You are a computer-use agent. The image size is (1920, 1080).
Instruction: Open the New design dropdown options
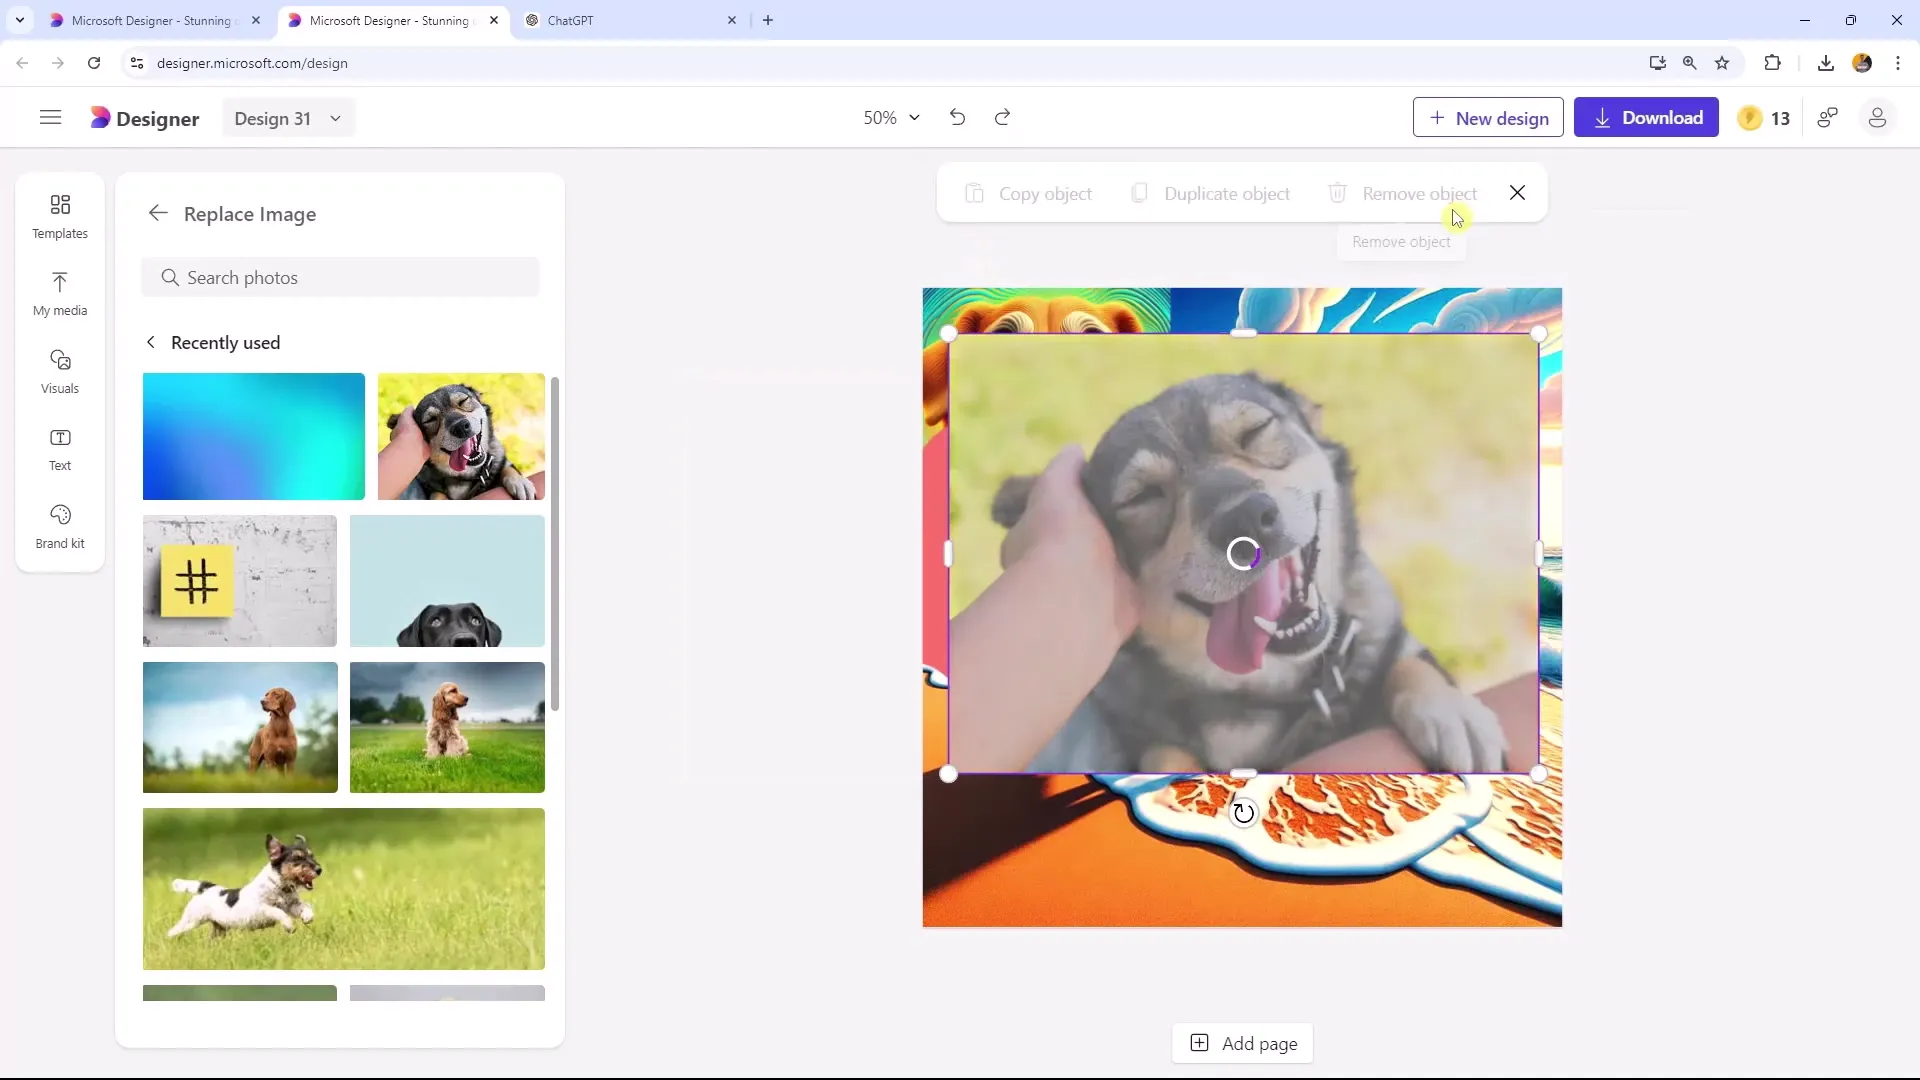1487,117
